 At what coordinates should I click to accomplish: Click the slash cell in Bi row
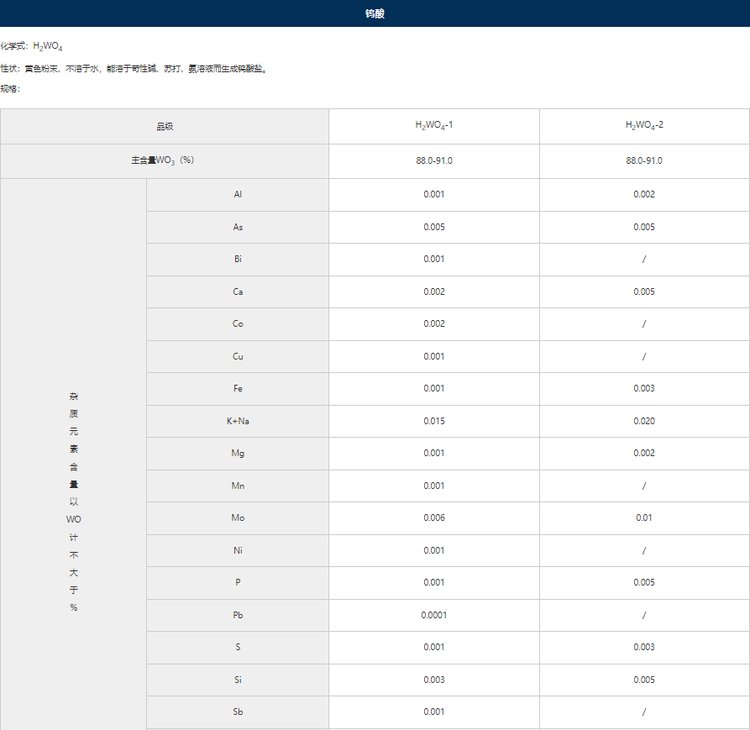click(x=644, y=259)
